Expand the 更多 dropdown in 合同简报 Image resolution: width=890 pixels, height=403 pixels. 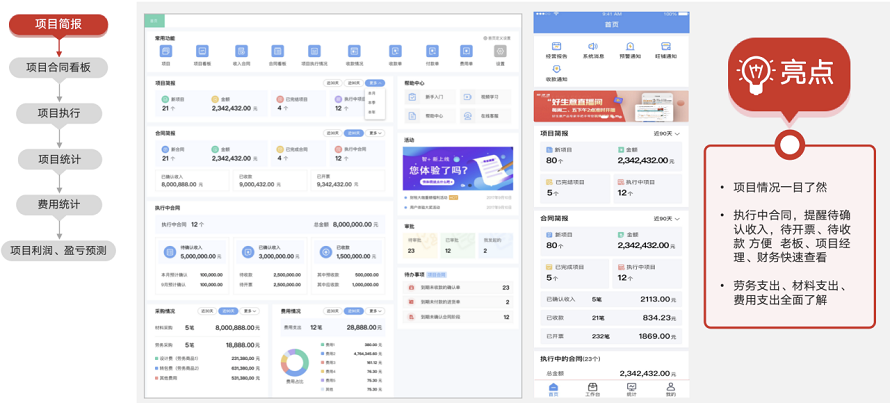[375, 133]
